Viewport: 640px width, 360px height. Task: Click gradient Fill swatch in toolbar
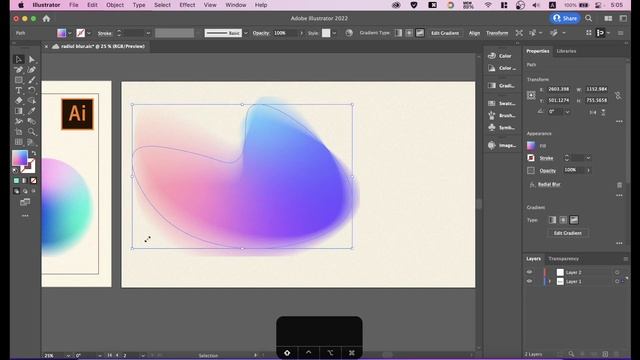20,158
